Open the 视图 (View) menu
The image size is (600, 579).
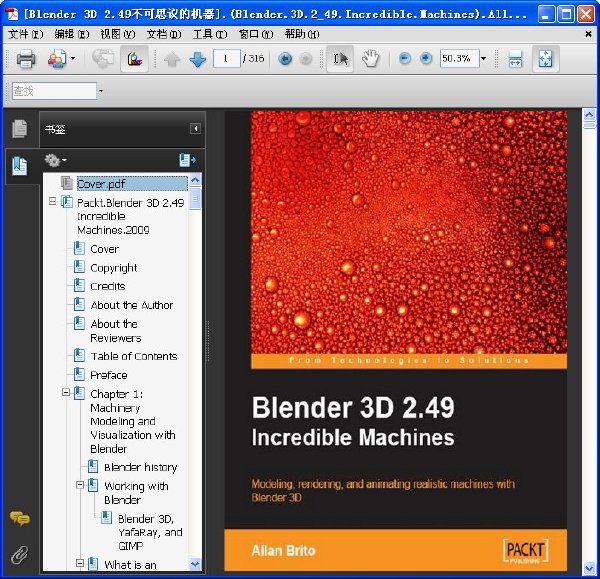[118, 34]
